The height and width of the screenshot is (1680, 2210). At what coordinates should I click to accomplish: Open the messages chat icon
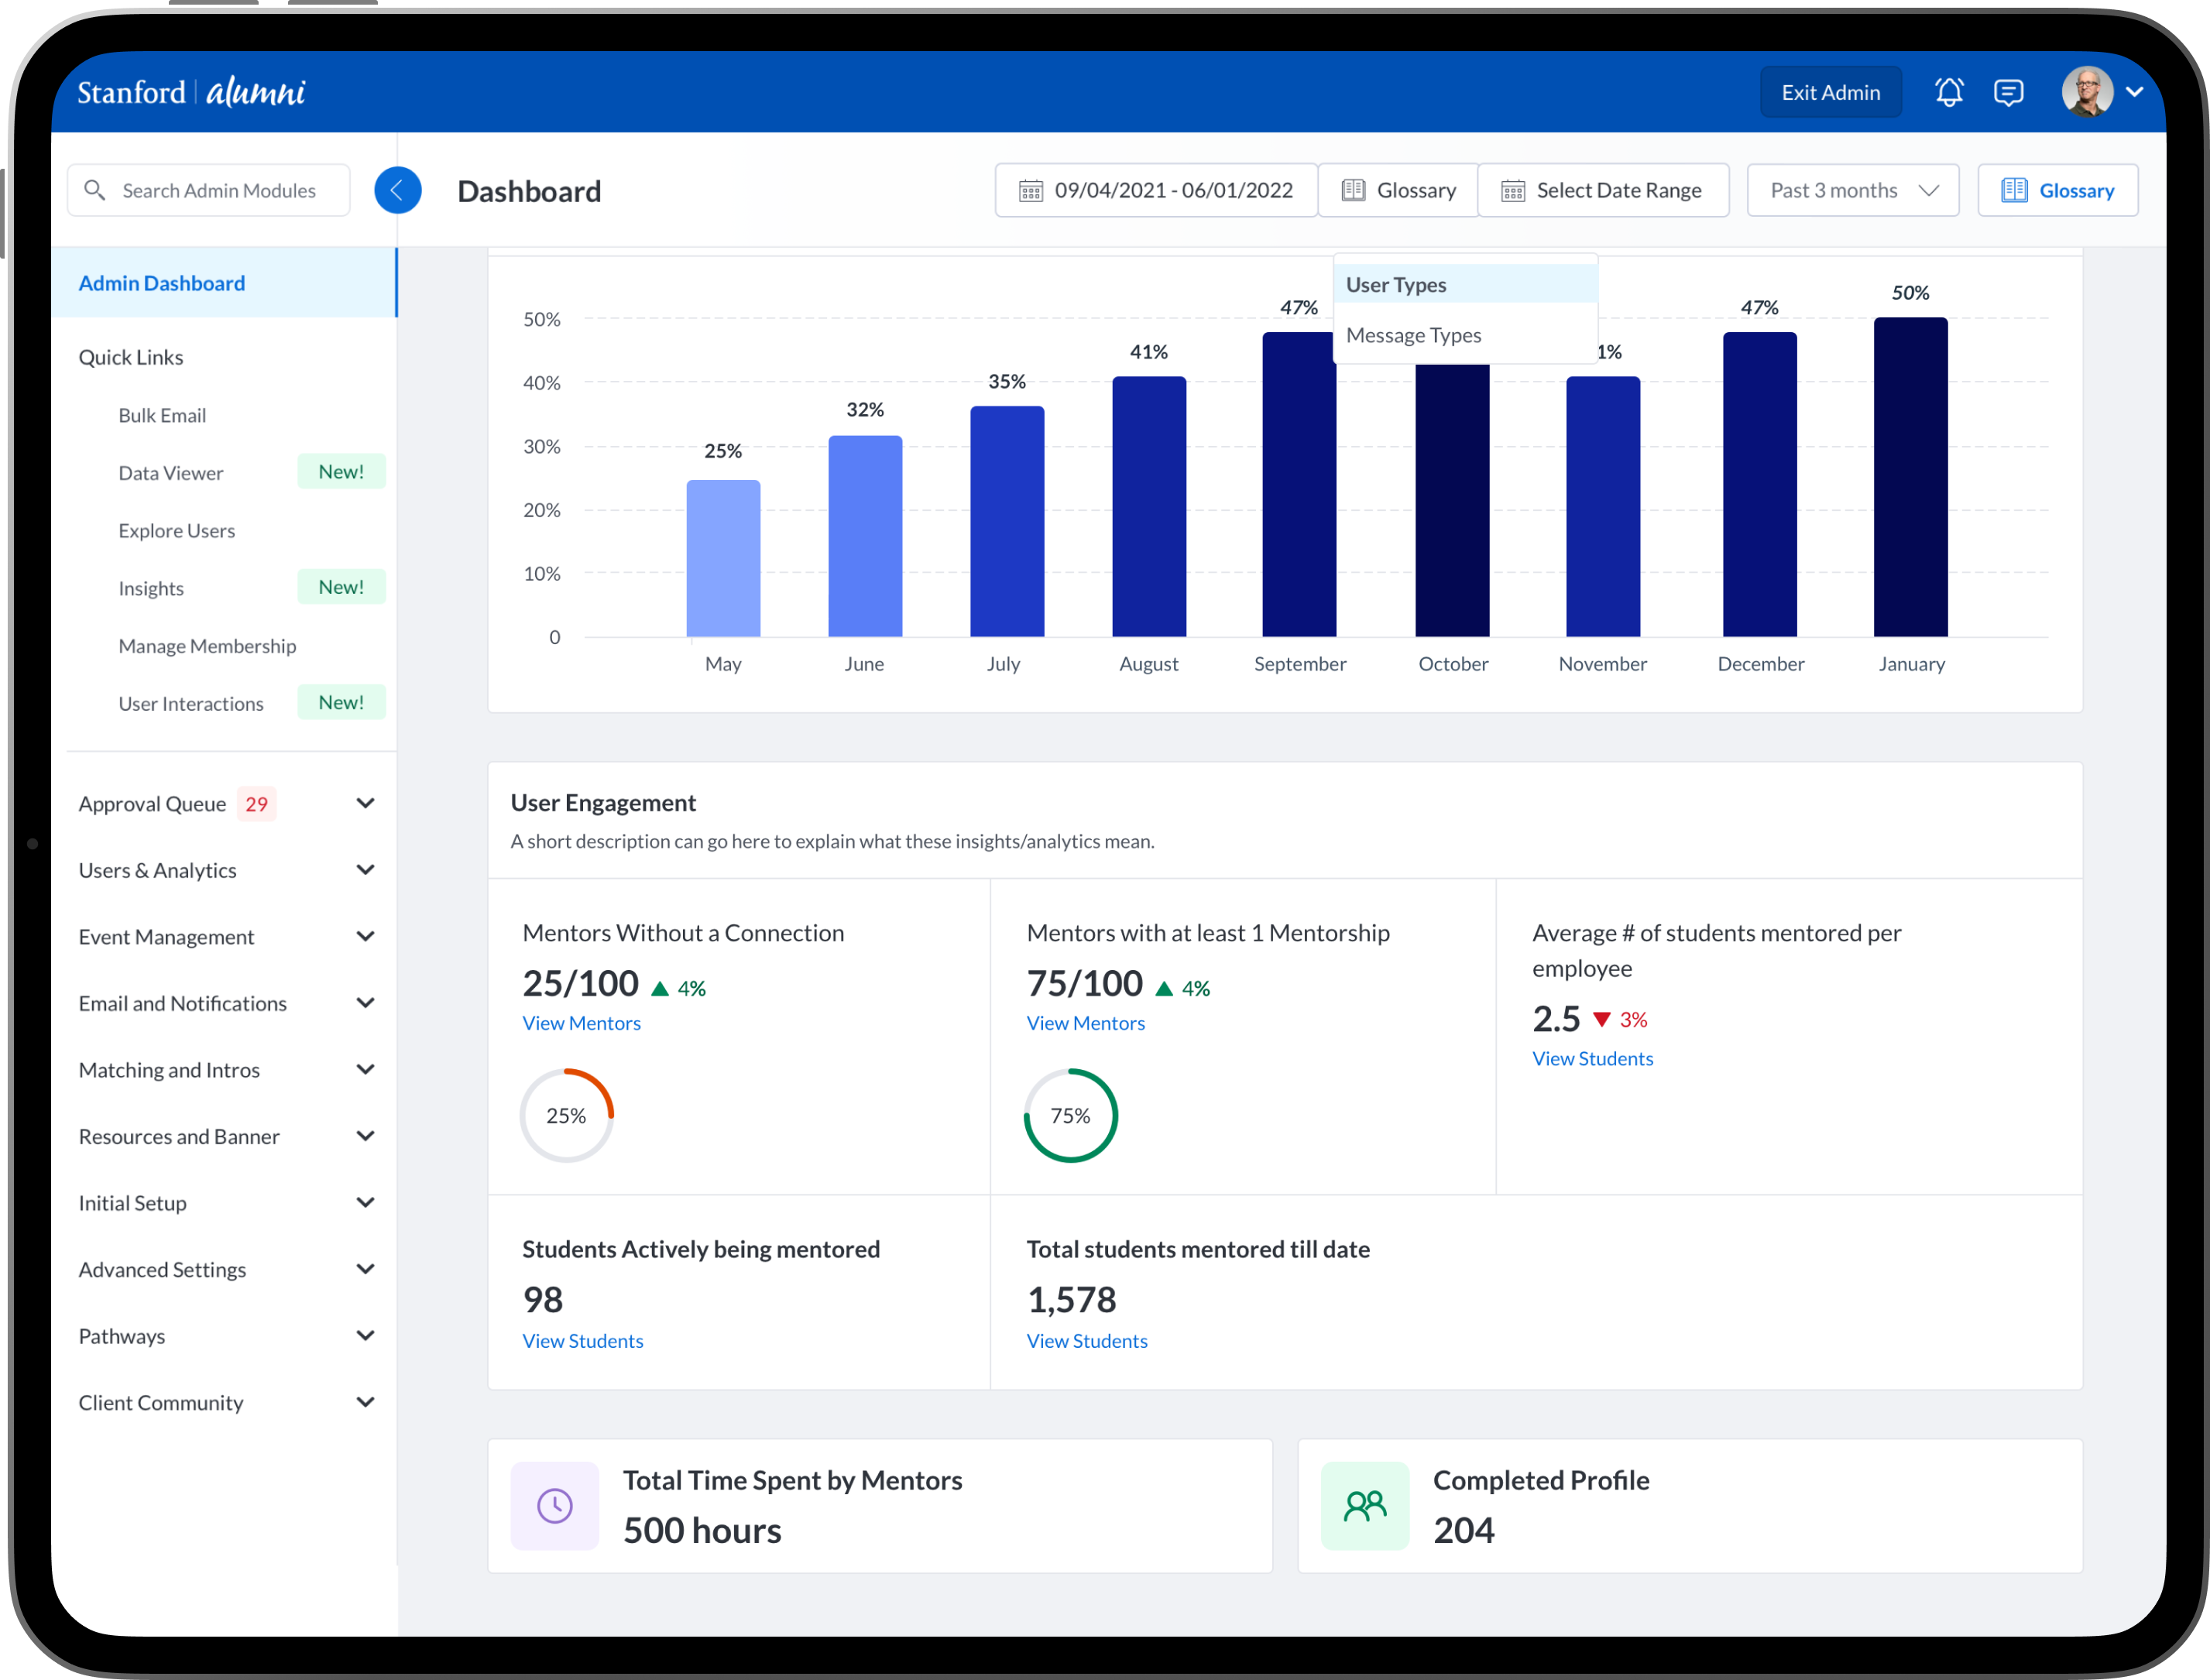pos(2008,92)
